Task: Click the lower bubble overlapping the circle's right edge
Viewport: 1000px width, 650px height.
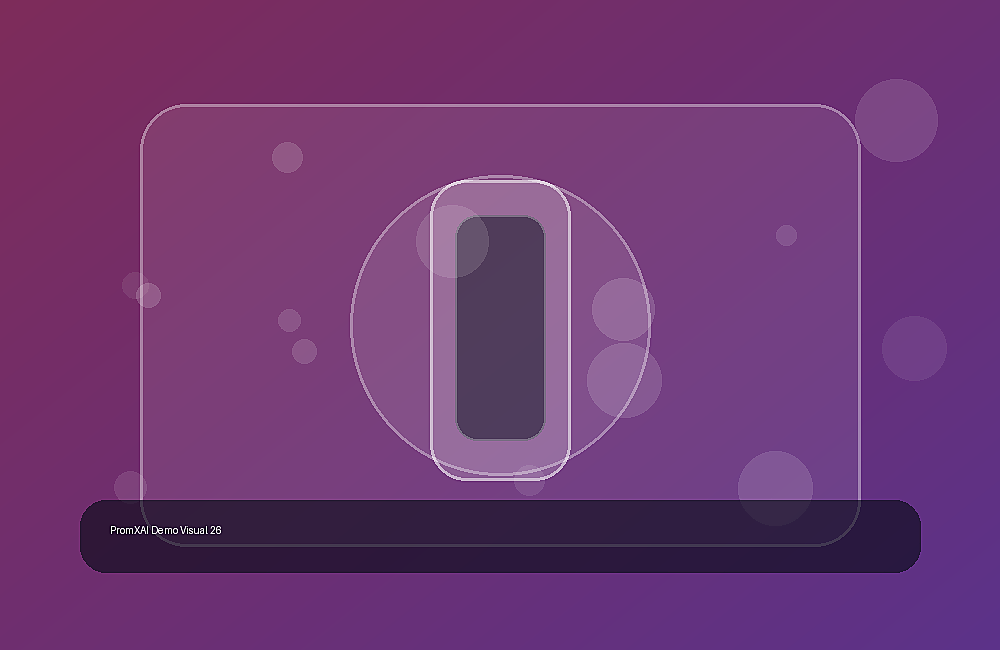Action: click(624, 380)
